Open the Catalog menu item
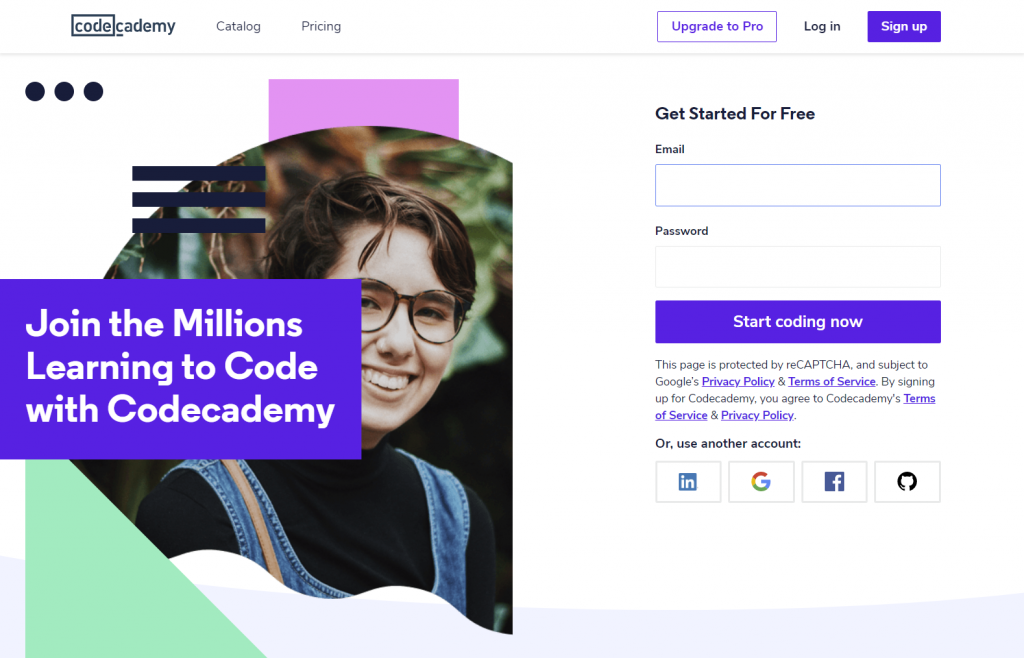Screen dimensions: 1024x658 point(238,26)
